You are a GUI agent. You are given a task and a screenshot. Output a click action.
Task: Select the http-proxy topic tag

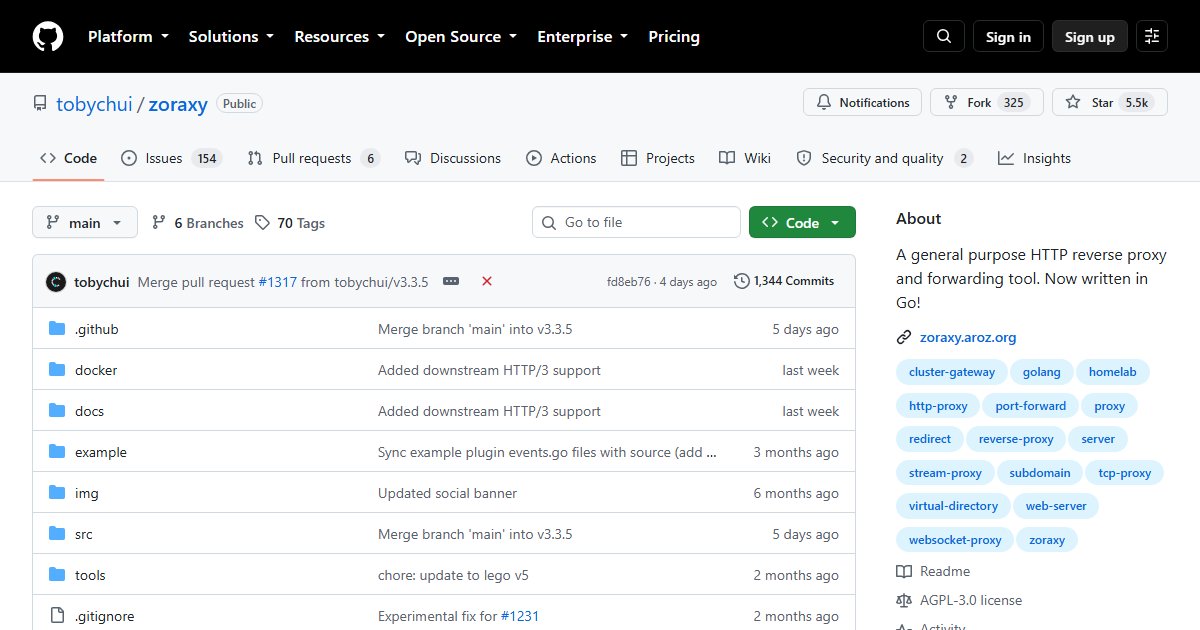[938, 406]
